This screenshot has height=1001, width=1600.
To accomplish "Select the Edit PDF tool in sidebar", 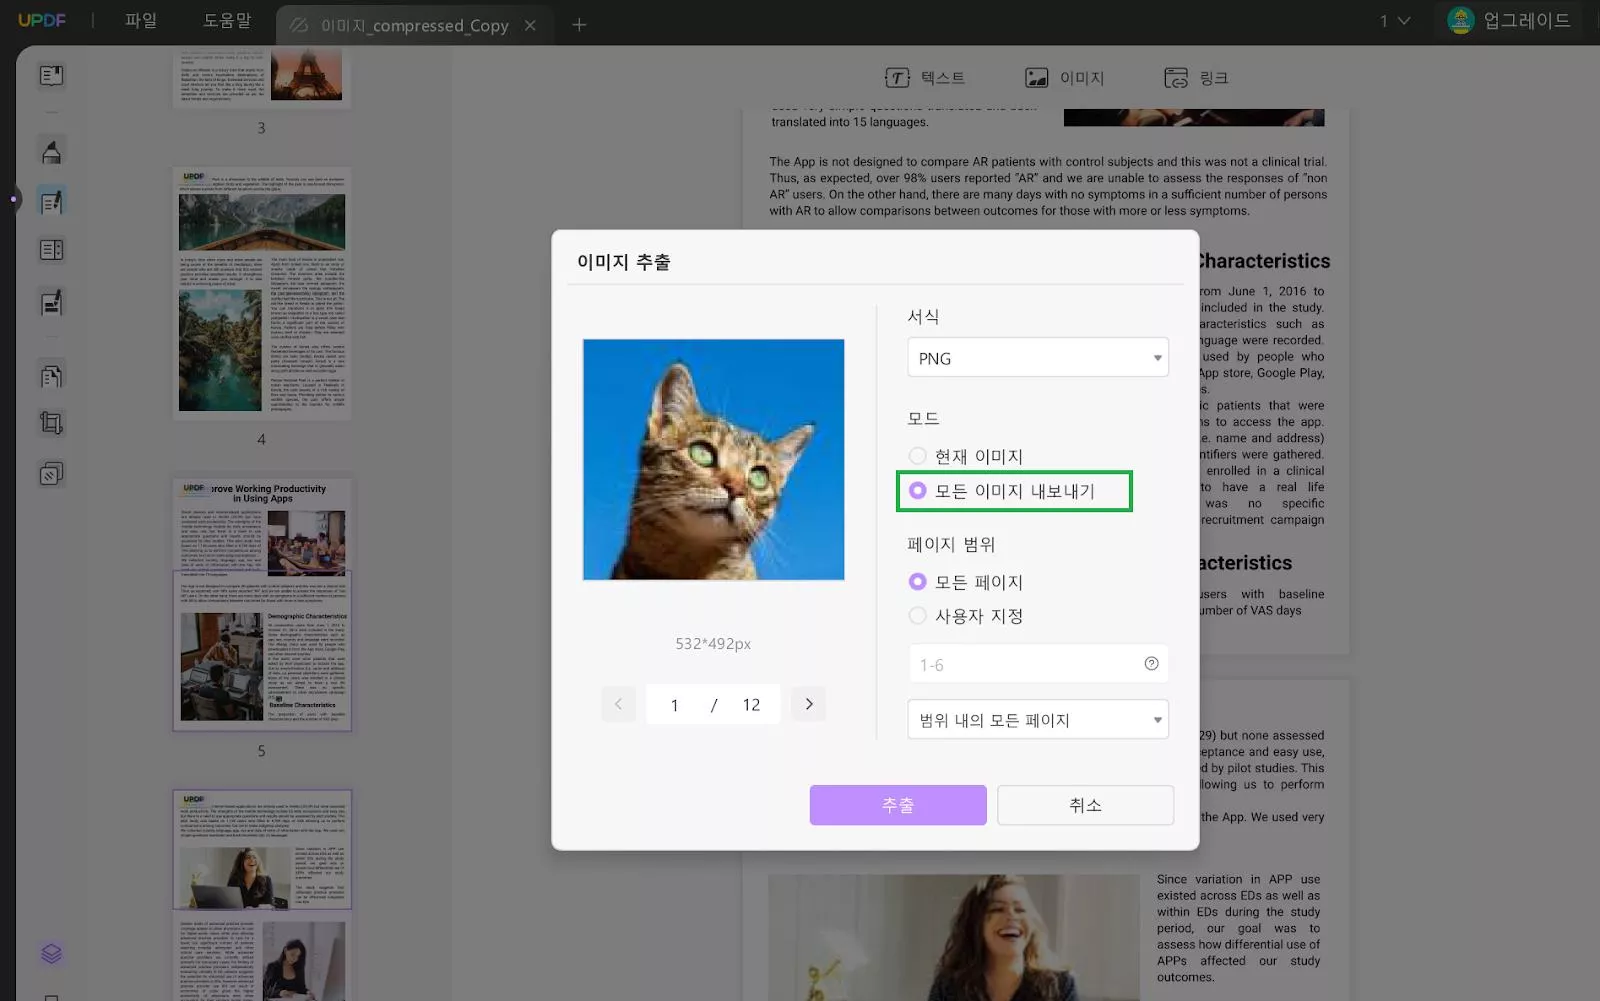I will pos(51,201).
